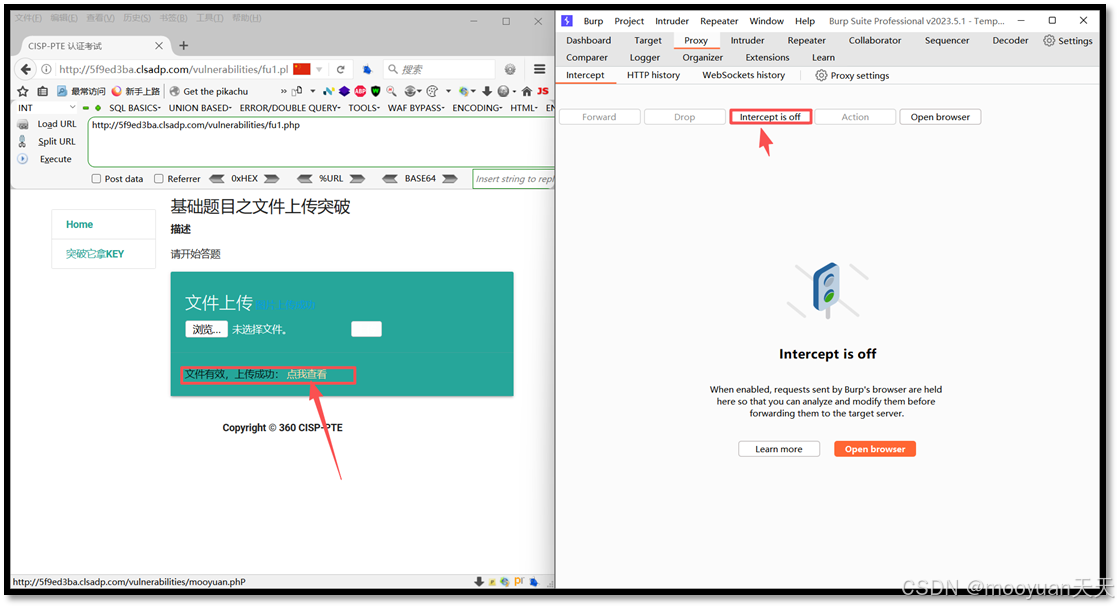Click the bookmarks list icon beside the star
The image size is (1119, 608).
point(43,91)
